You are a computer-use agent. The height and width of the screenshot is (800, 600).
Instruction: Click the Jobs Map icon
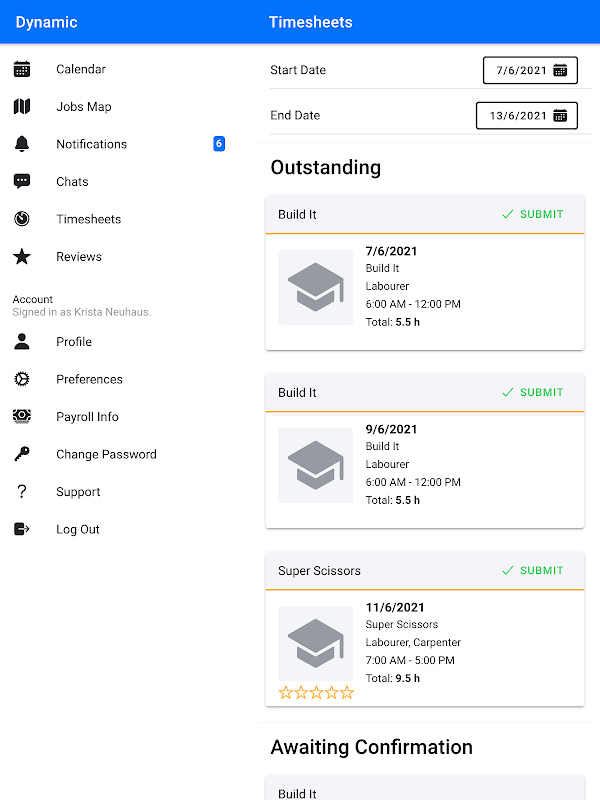[22, 107]
